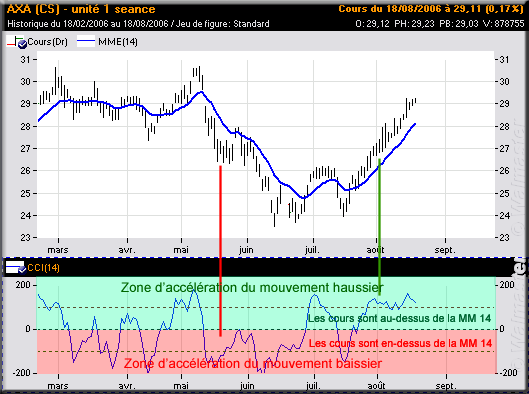
Task: Click the -200 value on right CCI axis
Action: (x=508, y=373)
